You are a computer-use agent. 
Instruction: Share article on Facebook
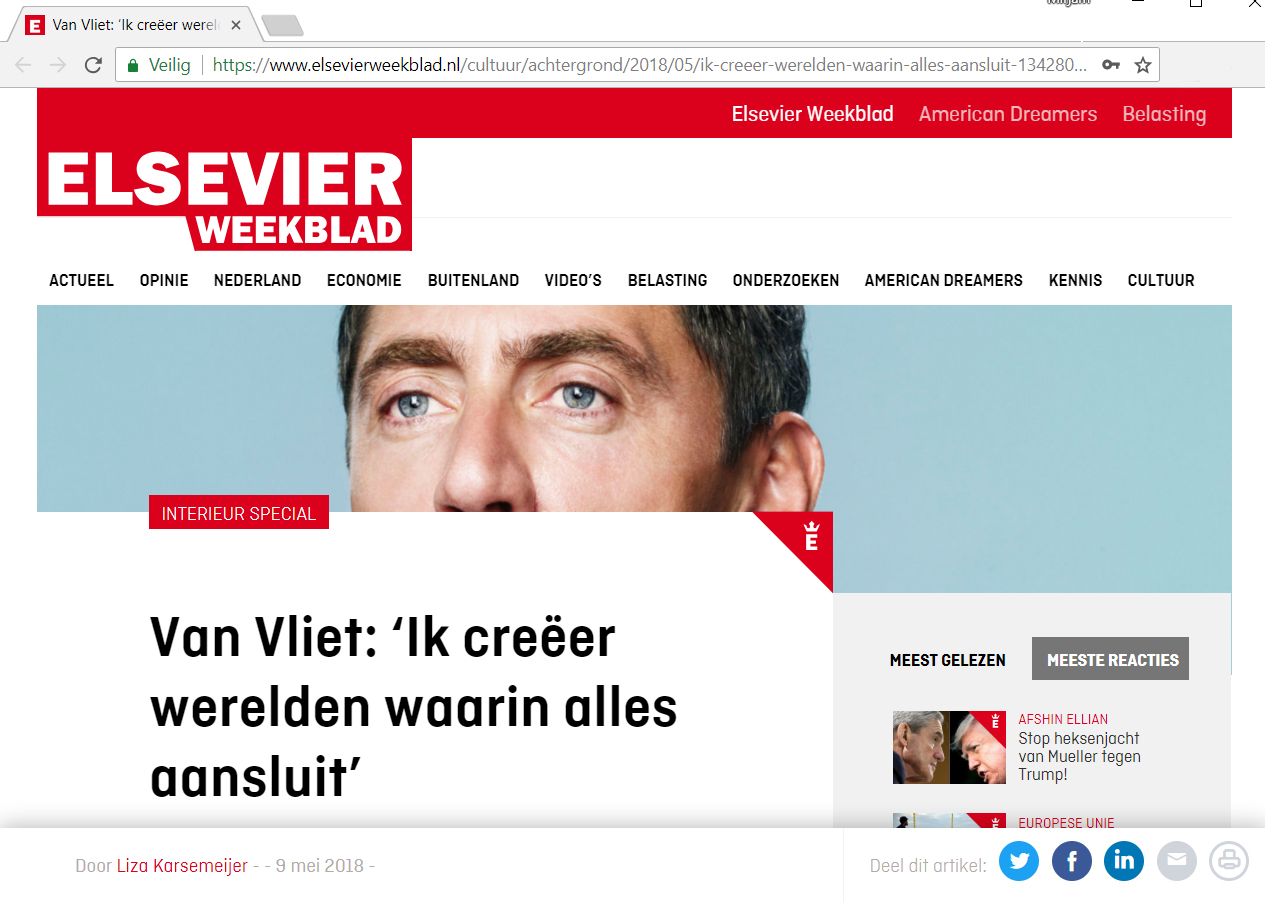tap(1071, 861)
